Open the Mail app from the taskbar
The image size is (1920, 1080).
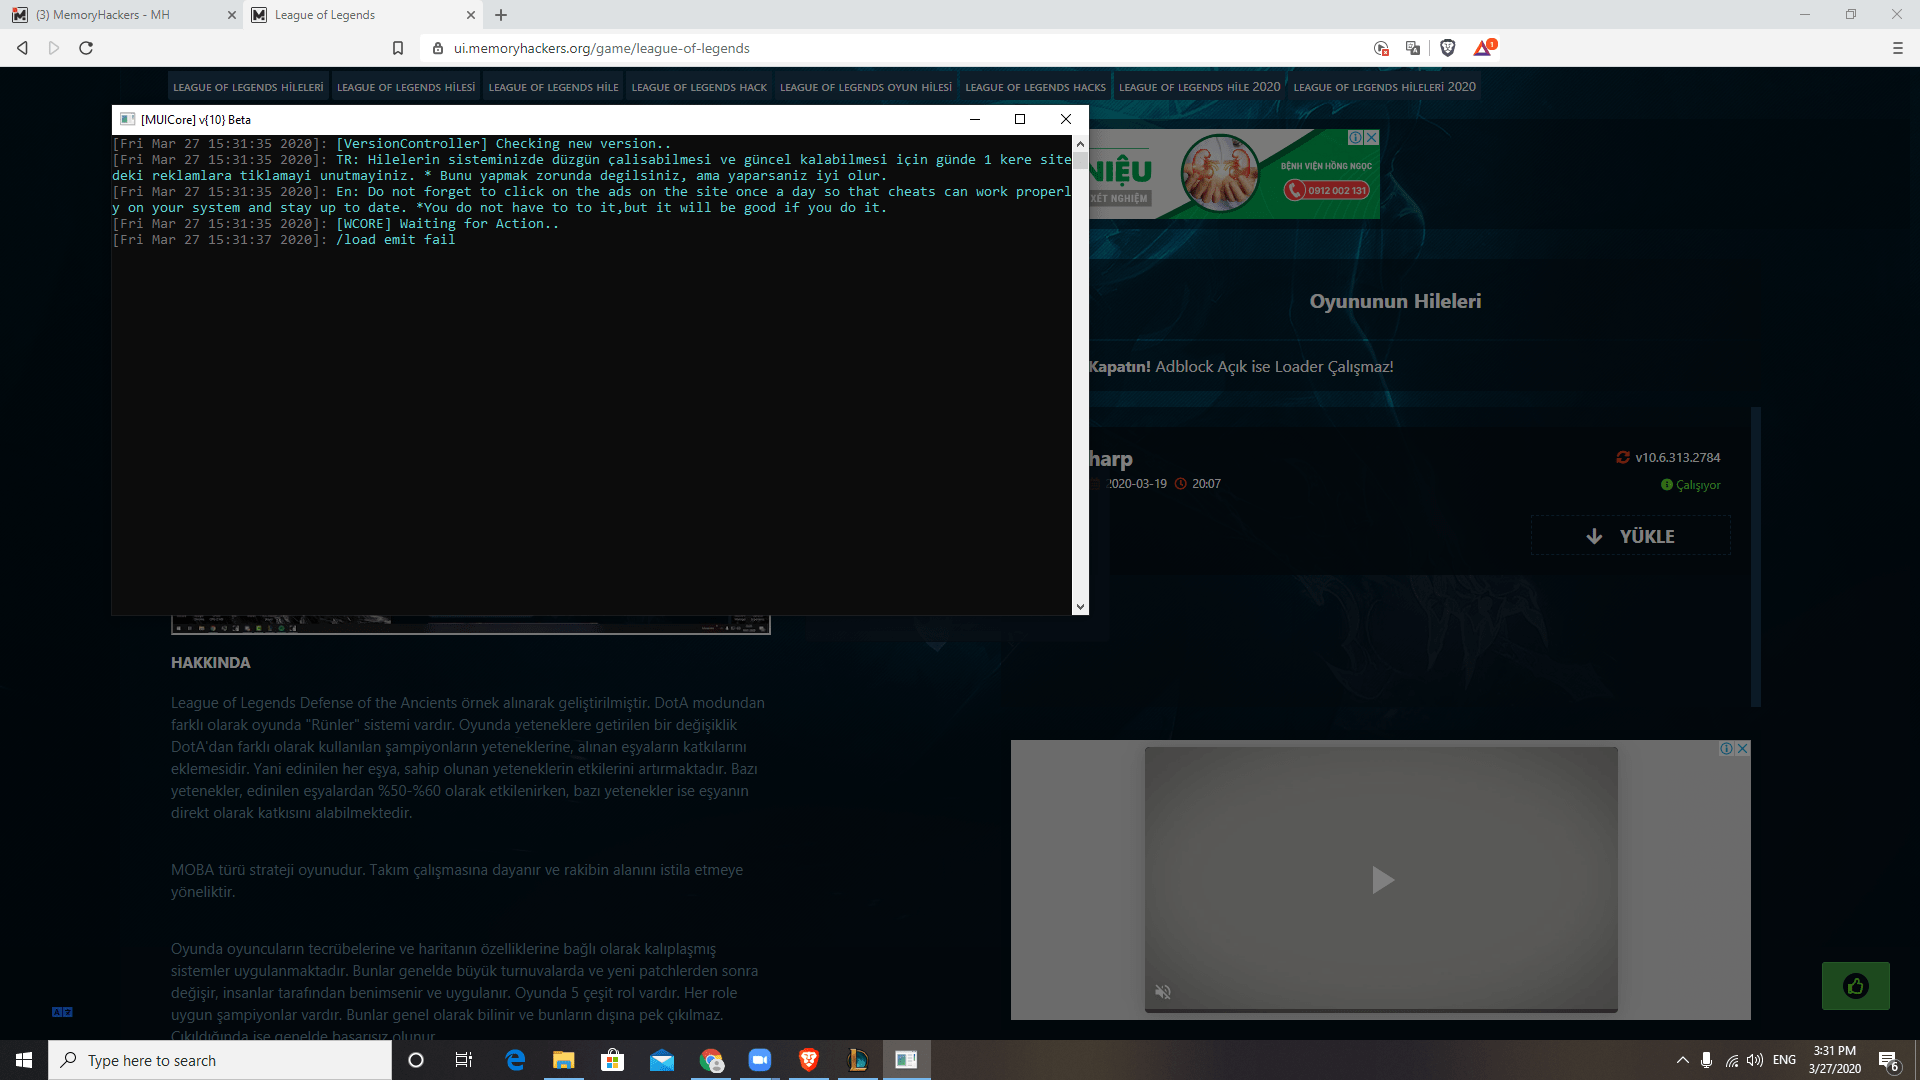point(662,1060)
